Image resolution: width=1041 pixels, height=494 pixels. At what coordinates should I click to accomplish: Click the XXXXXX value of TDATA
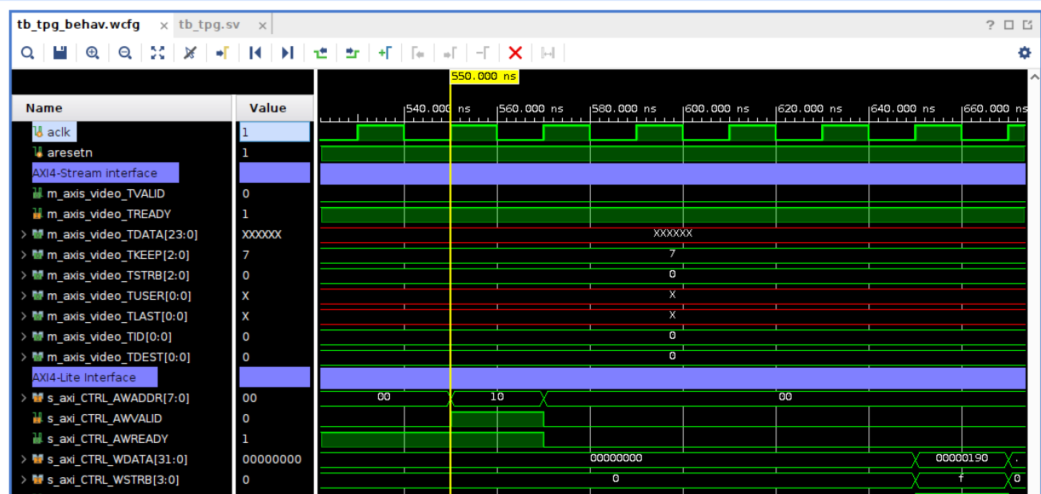point(262,234)
